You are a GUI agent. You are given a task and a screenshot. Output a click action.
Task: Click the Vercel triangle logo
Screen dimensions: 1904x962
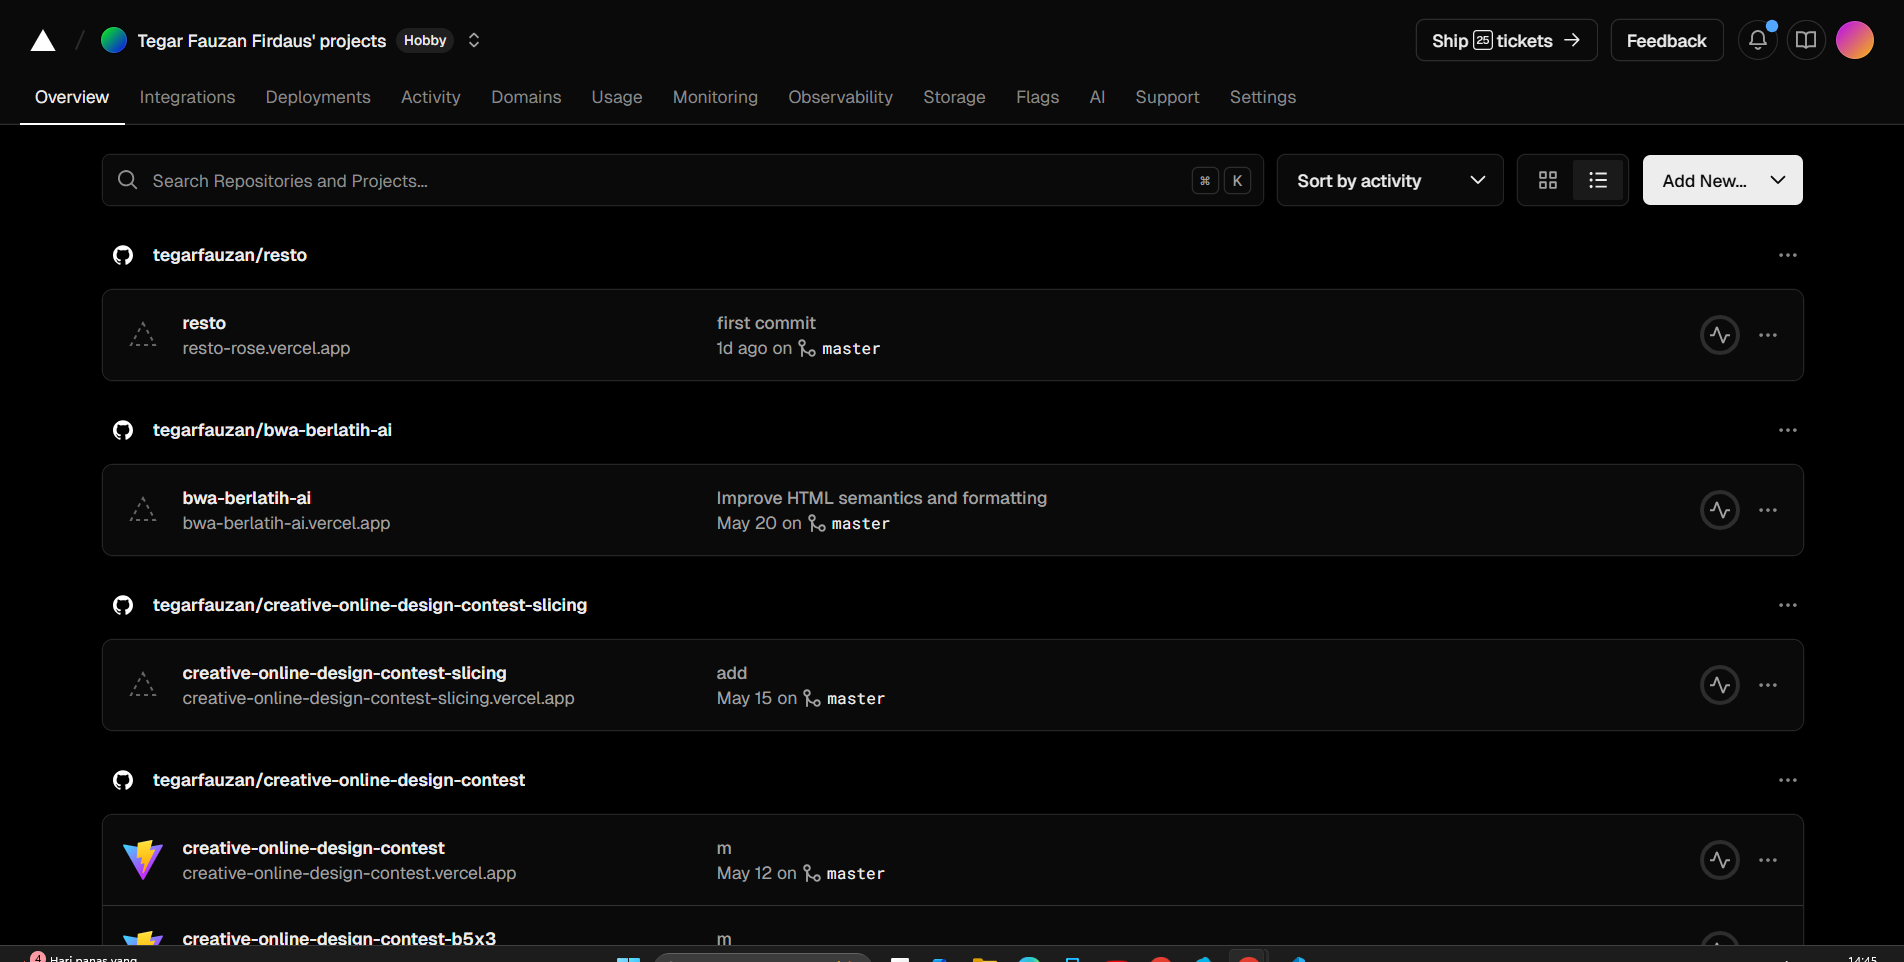tap(43, 41)
